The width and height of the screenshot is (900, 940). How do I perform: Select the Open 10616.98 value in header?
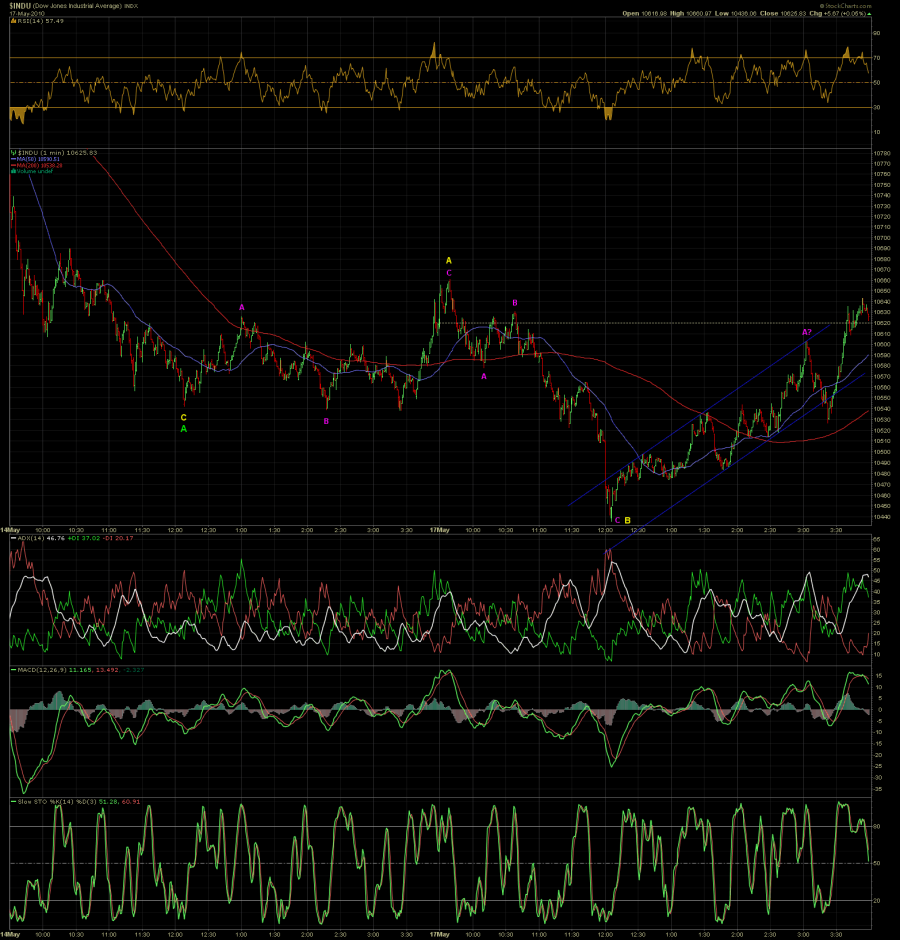(645, 13)
